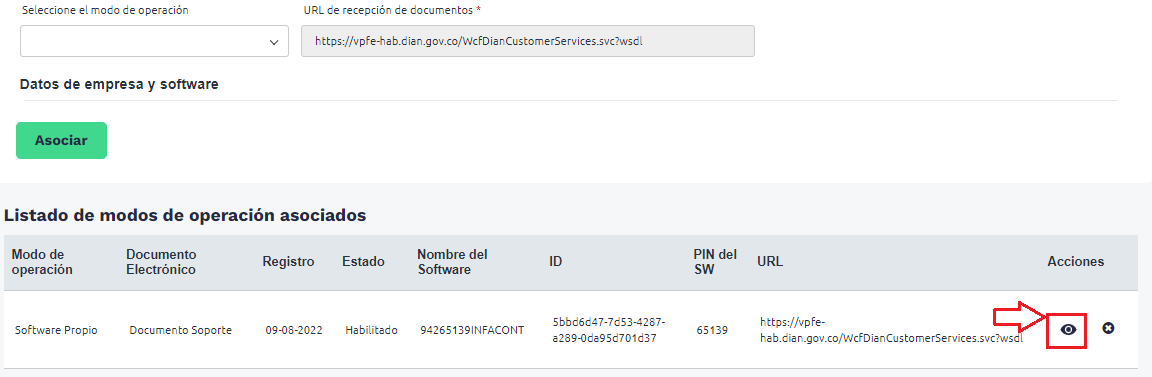Remove associated mode with the X icon
1152x377 pixels.
pyautogui.click(x=1108, y=328)
